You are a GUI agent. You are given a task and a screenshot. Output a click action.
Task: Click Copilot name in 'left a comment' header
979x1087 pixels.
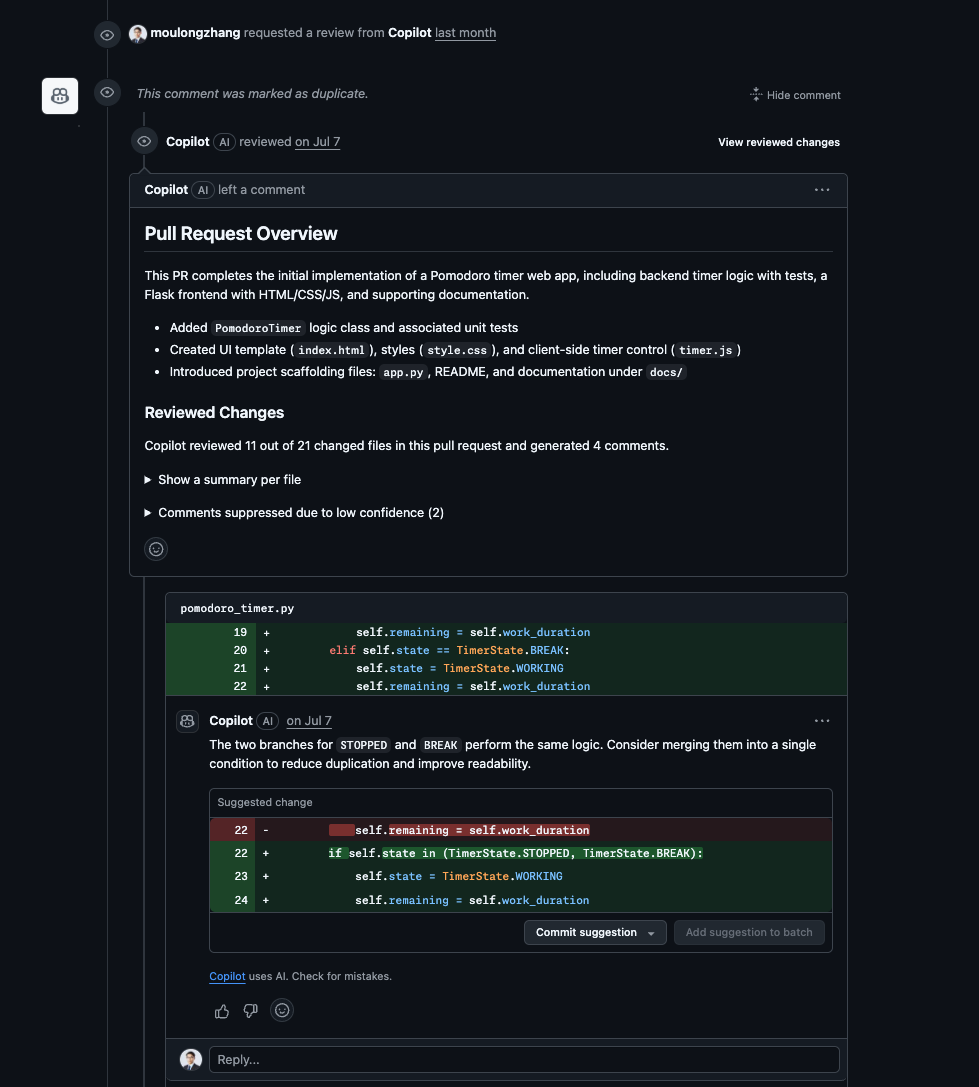pyautogui.click(x=166, y=190)
